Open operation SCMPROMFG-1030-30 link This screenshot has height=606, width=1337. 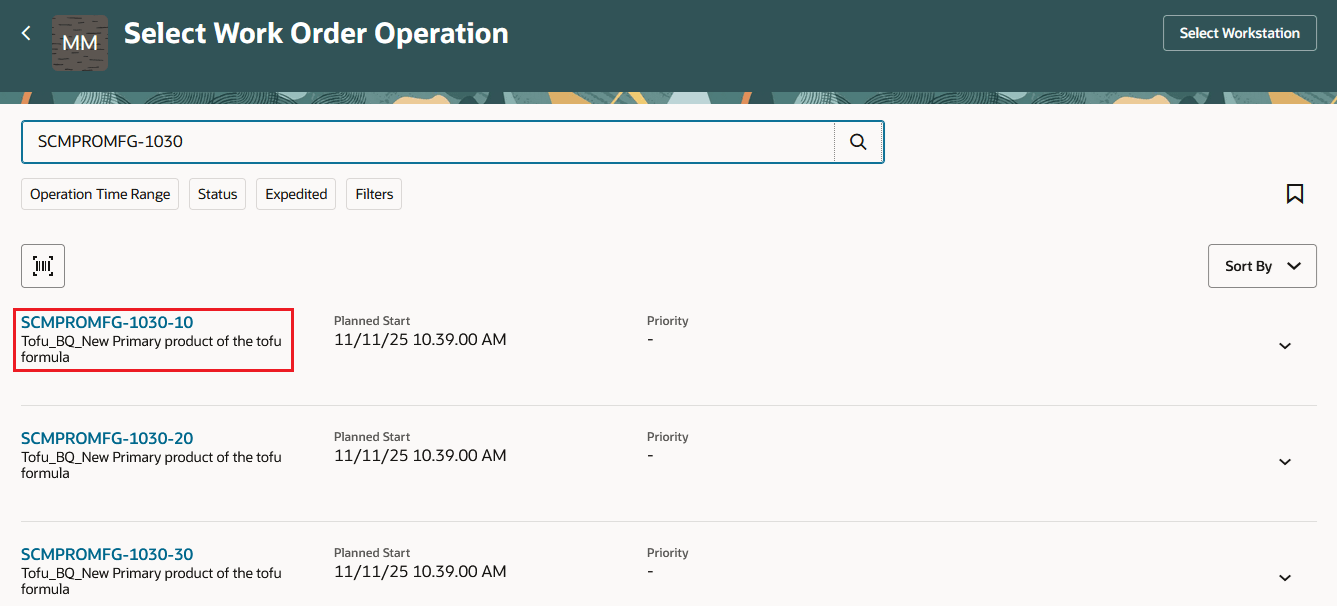(107, 553)
